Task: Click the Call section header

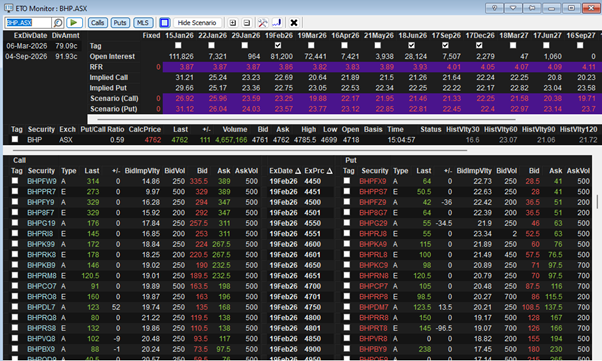Action: (x=20, y=160)
